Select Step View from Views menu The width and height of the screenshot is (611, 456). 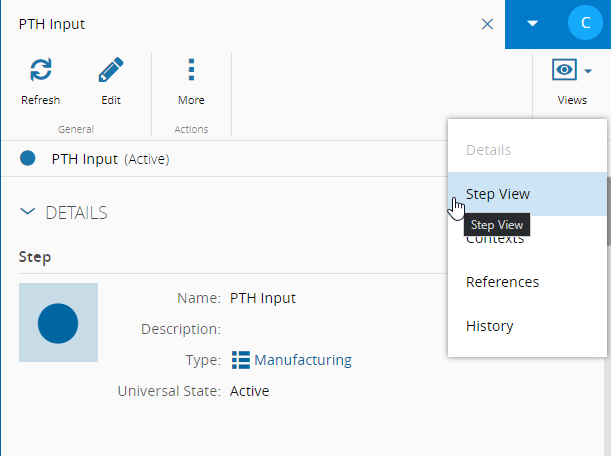(x=498, y=194)
